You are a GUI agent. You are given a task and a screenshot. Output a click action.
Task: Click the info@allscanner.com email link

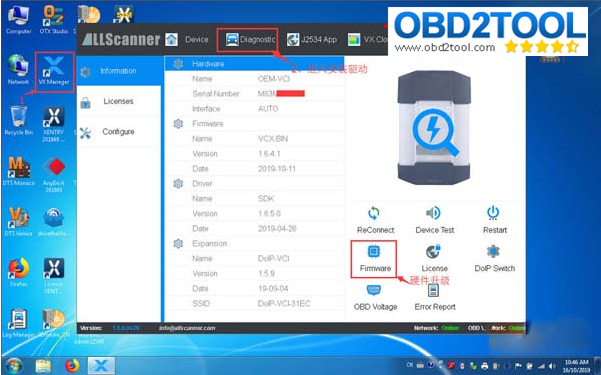[x=187, y=328]
